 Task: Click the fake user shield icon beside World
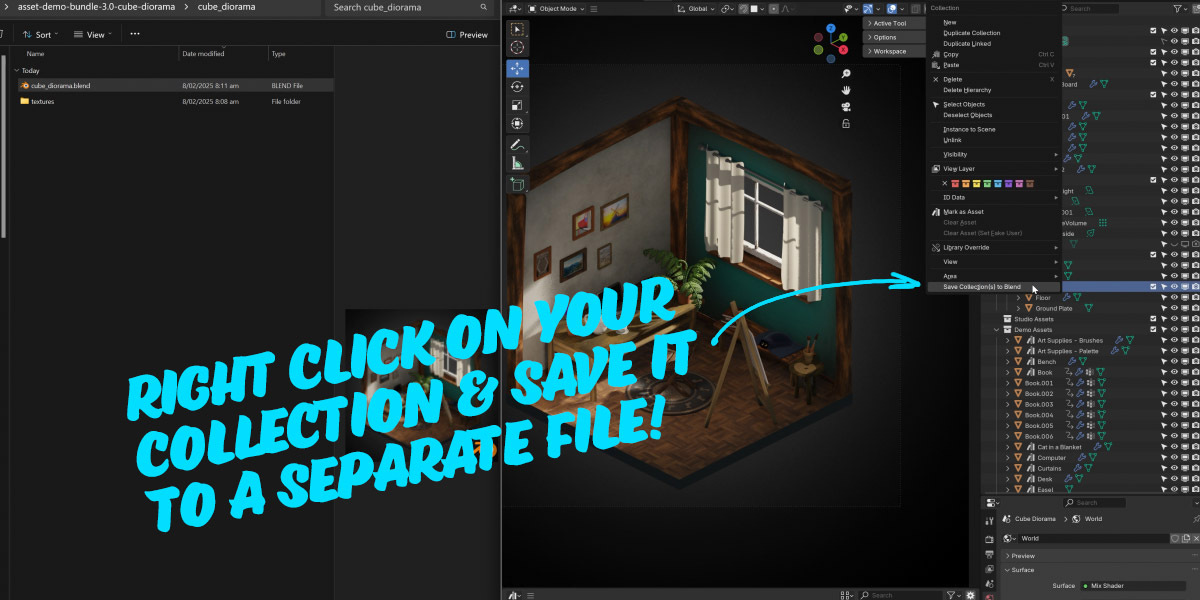[1175, 538]
